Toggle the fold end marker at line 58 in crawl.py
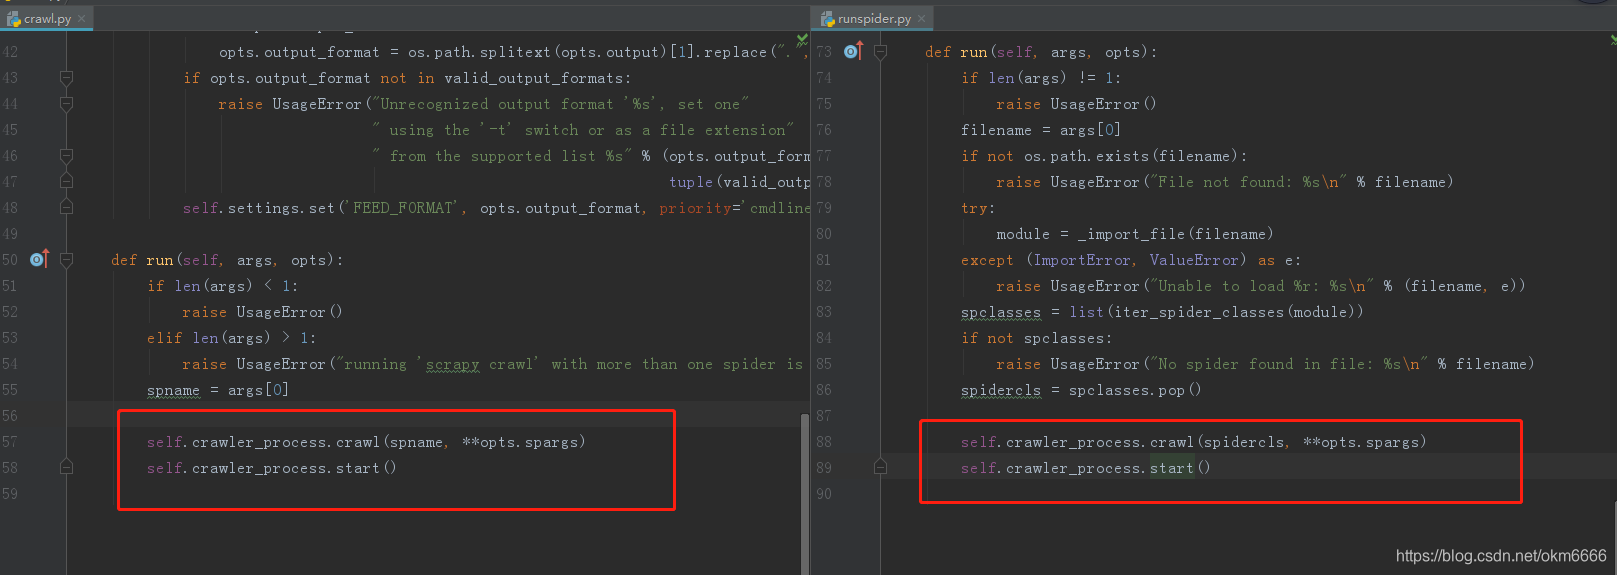Viewport: 1617px width, 575px height. point(66,467)
